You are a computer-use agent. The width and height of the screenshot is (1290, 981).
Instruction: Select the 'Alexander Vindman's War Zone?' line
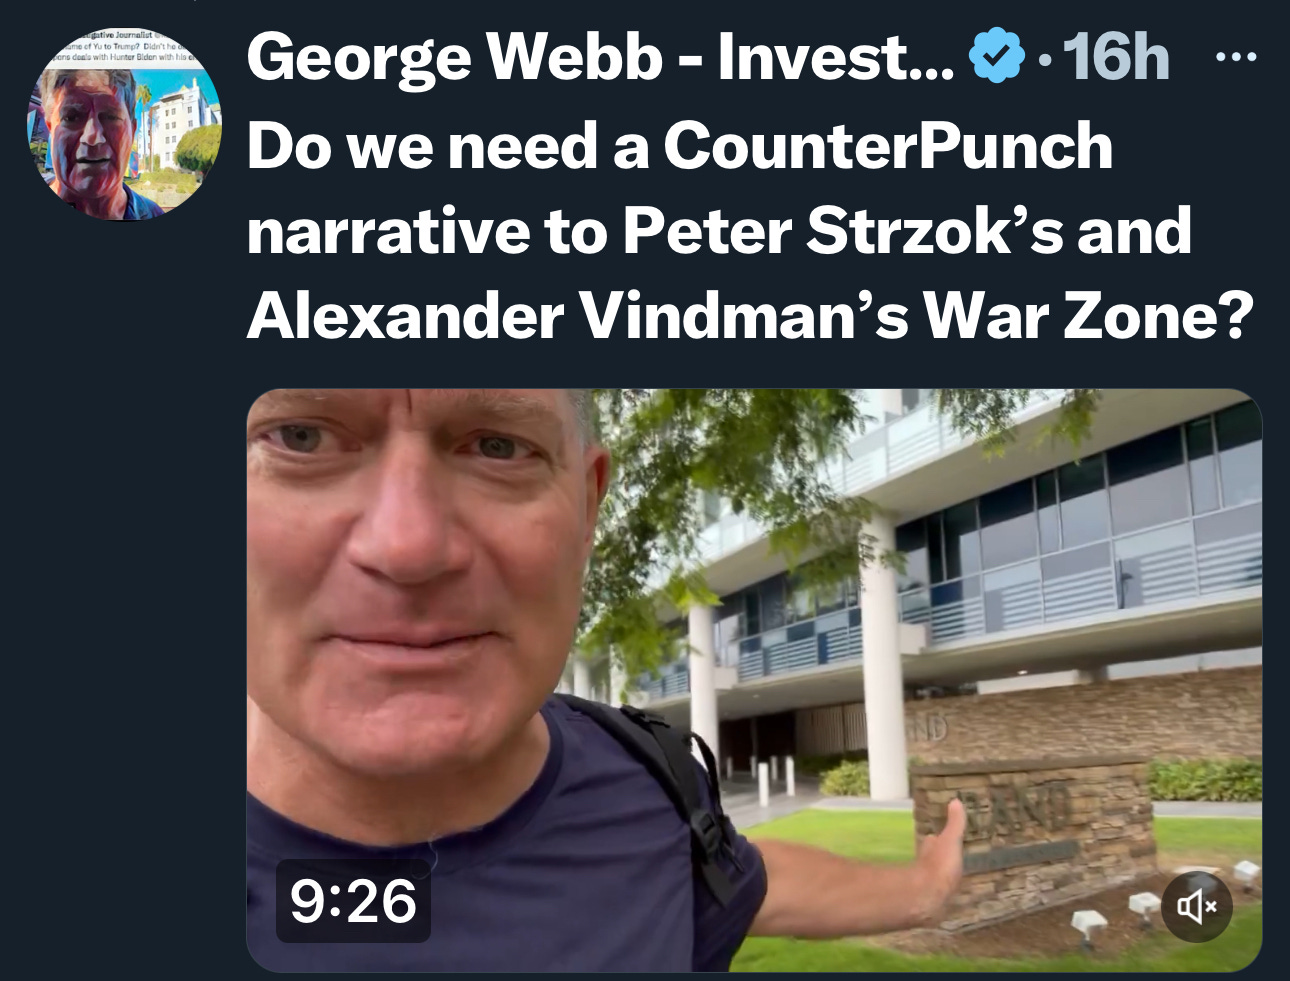pyautogui.click(x=750, y=316)
